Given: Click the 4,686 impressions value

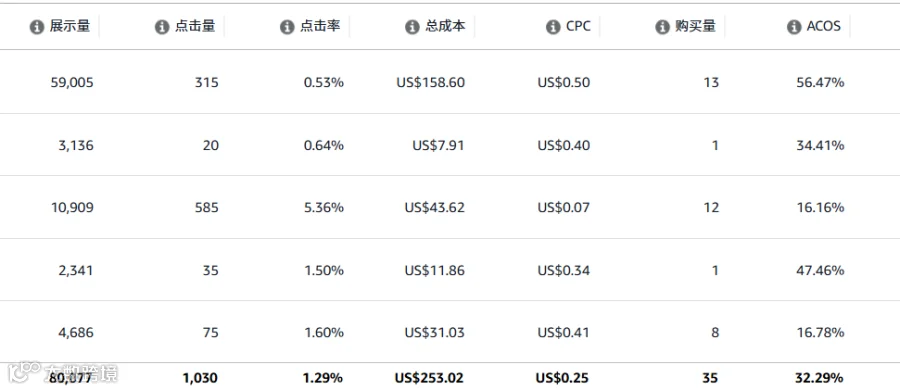Looking at the screenshot, I should click(75, 333).
